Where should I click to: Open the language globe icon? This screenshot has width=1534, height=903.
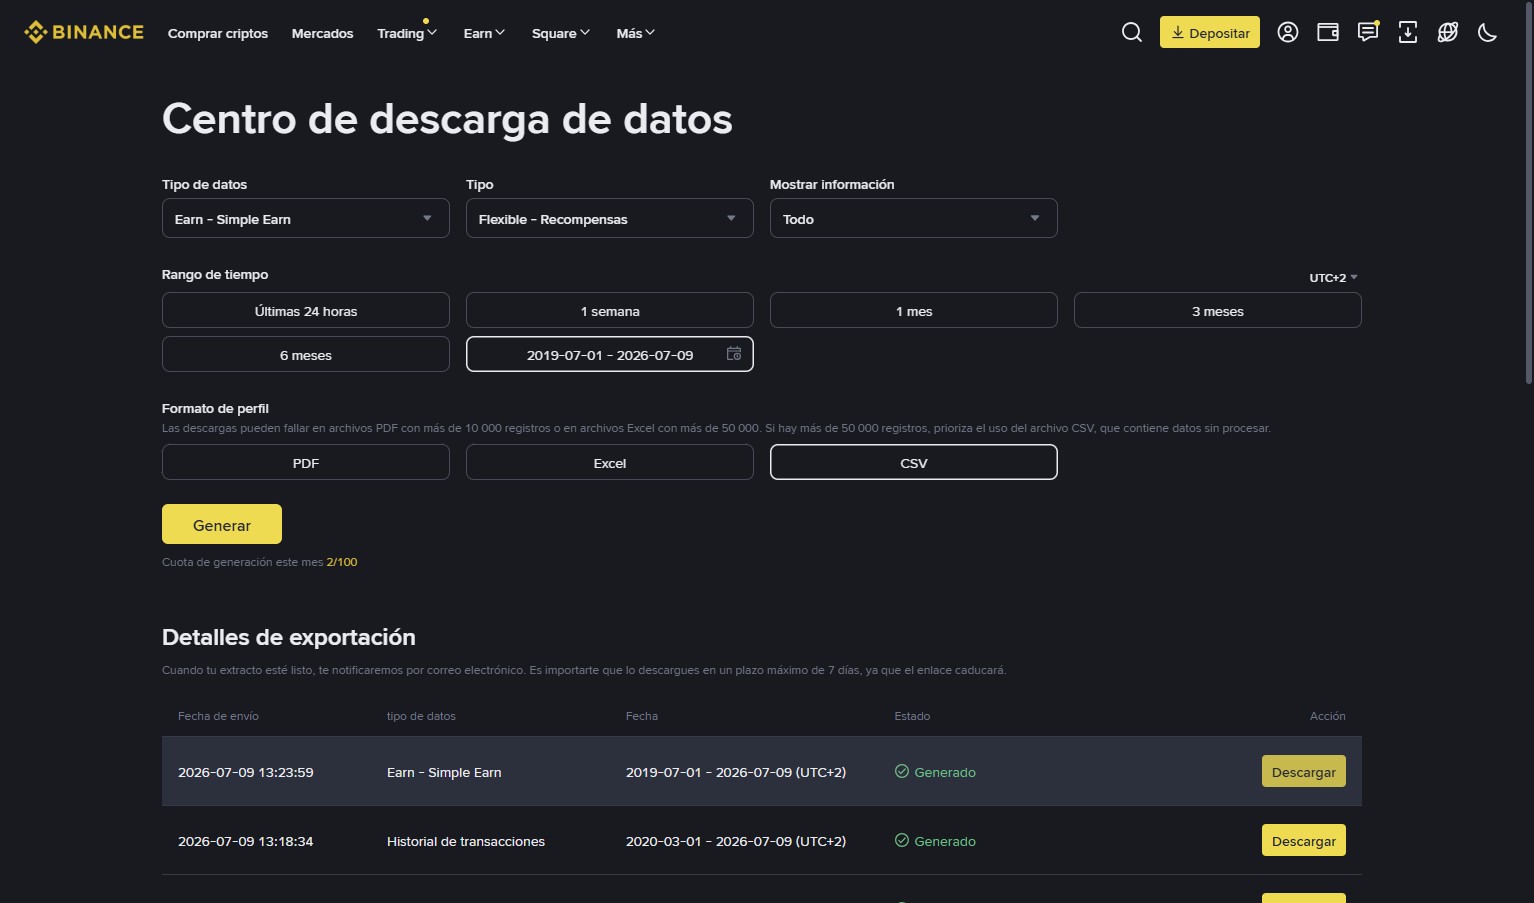(x=1448, y=33)
